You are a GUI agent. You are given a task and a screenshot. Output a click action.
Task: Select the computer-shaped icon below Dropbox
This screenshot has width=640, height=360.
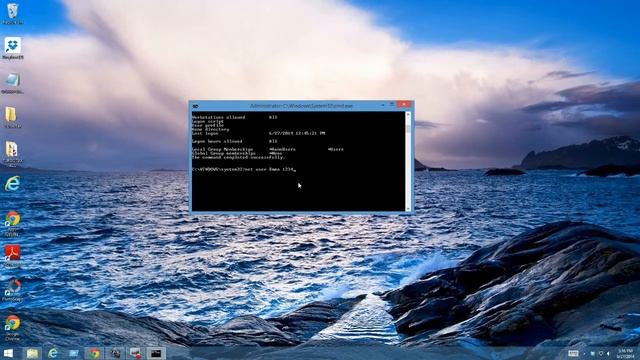pyautogui.click(x=12, y=82)
